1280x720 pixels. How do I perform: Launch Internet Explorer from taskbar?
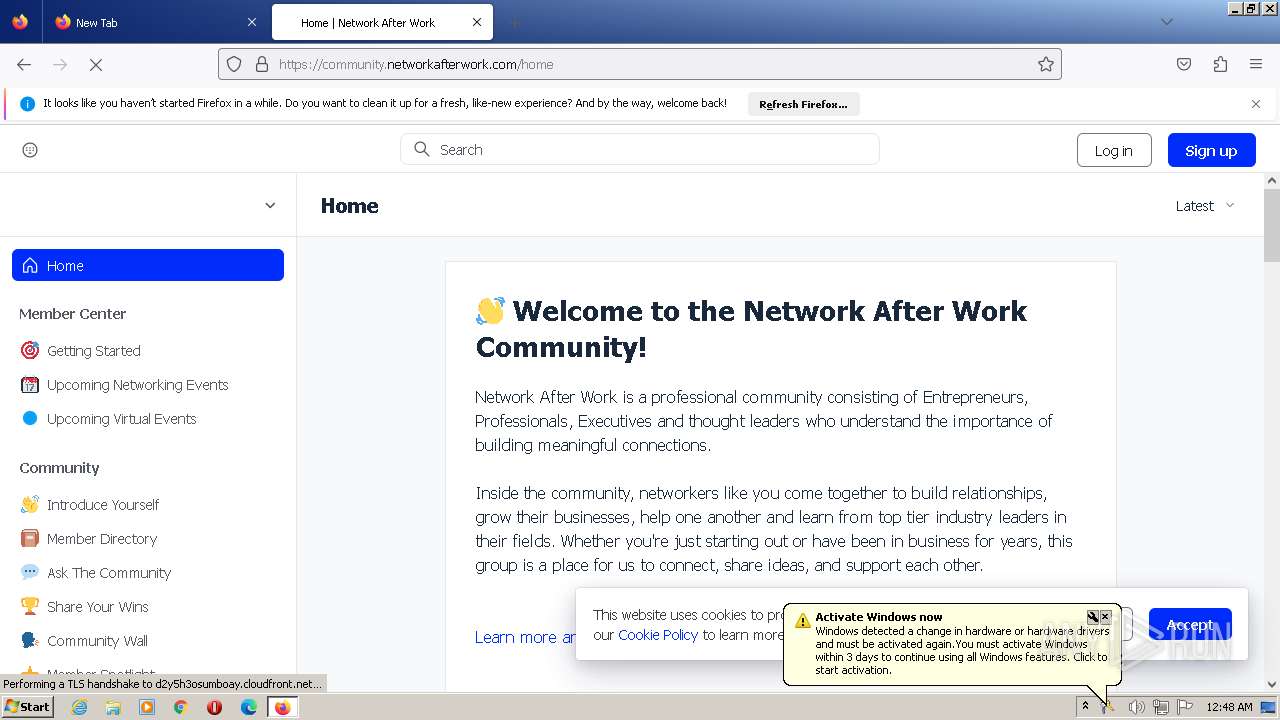tap(79, 707)
